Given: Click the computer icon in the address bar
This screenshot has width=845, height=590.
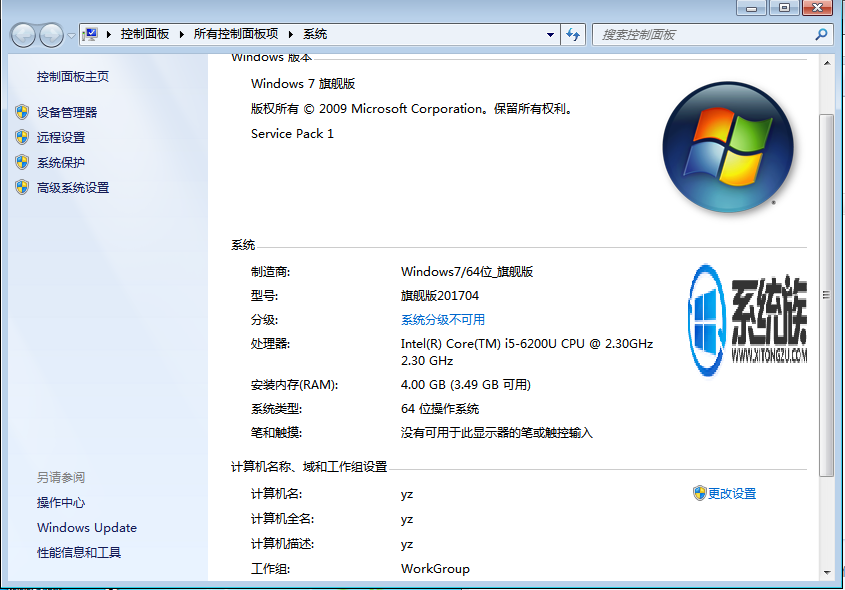Looking at the screenshot, I should point(91,34).
